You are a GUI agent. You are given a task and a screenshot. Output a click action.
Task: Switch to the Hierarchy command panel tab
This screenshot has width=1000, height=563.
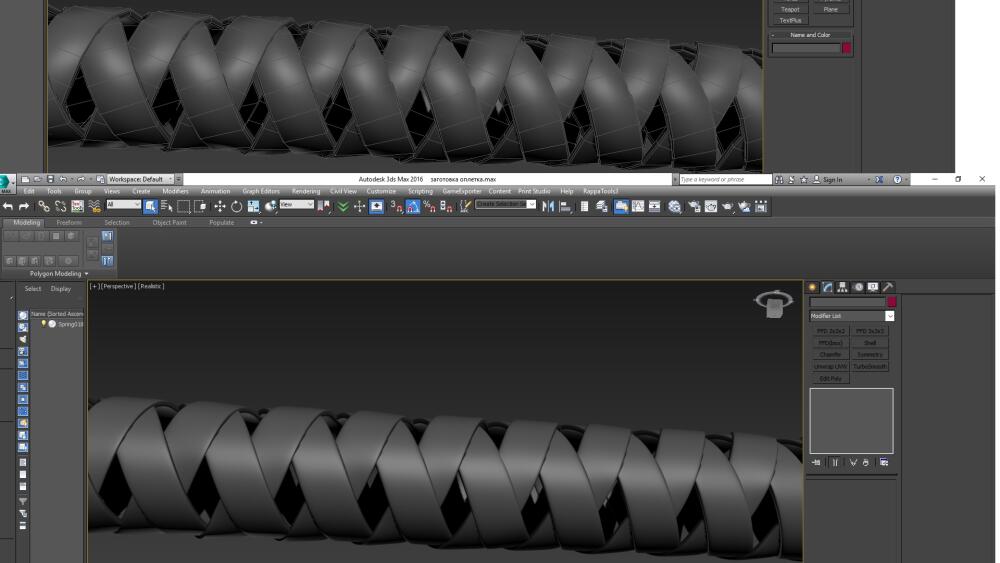click(x=842, y=288)
